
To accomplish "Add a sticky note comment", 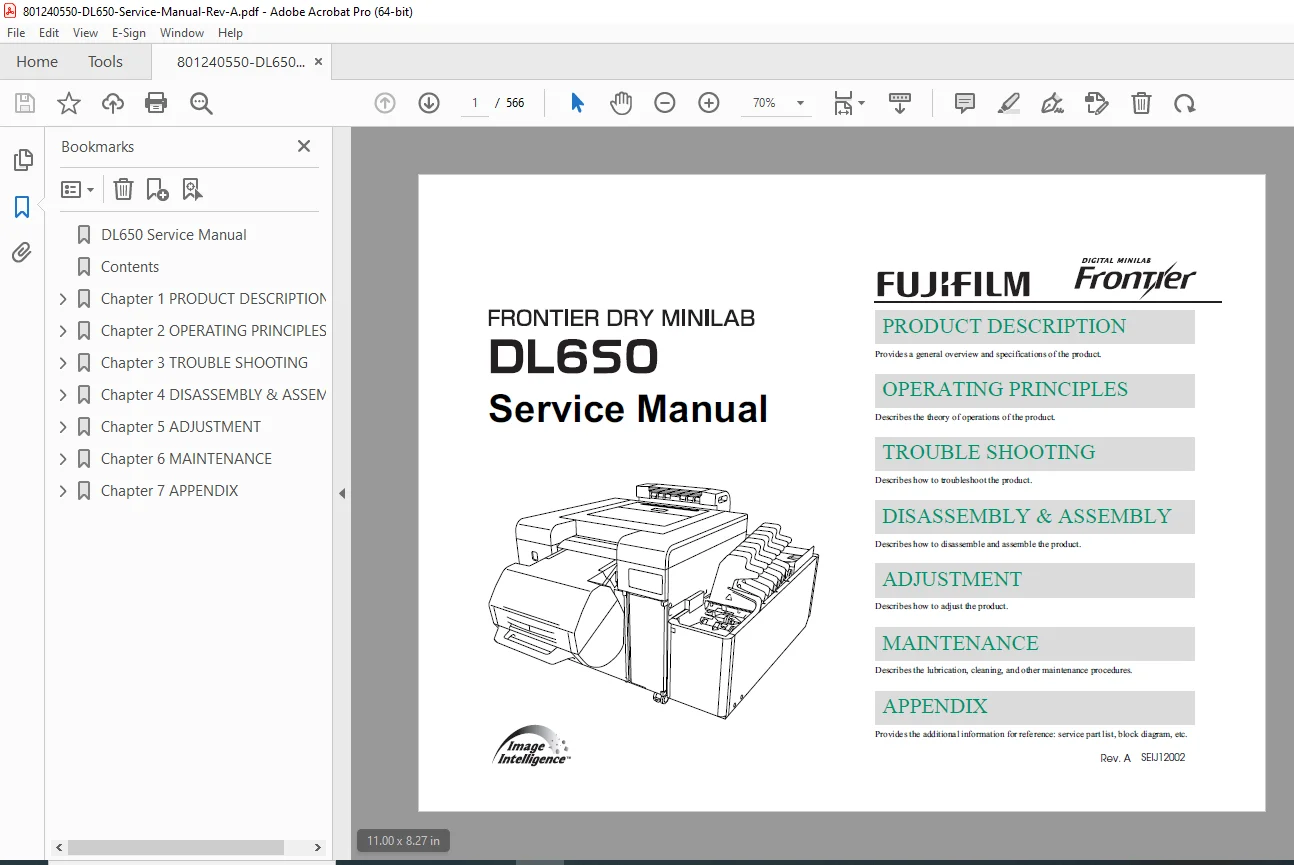I will (965, 103).
